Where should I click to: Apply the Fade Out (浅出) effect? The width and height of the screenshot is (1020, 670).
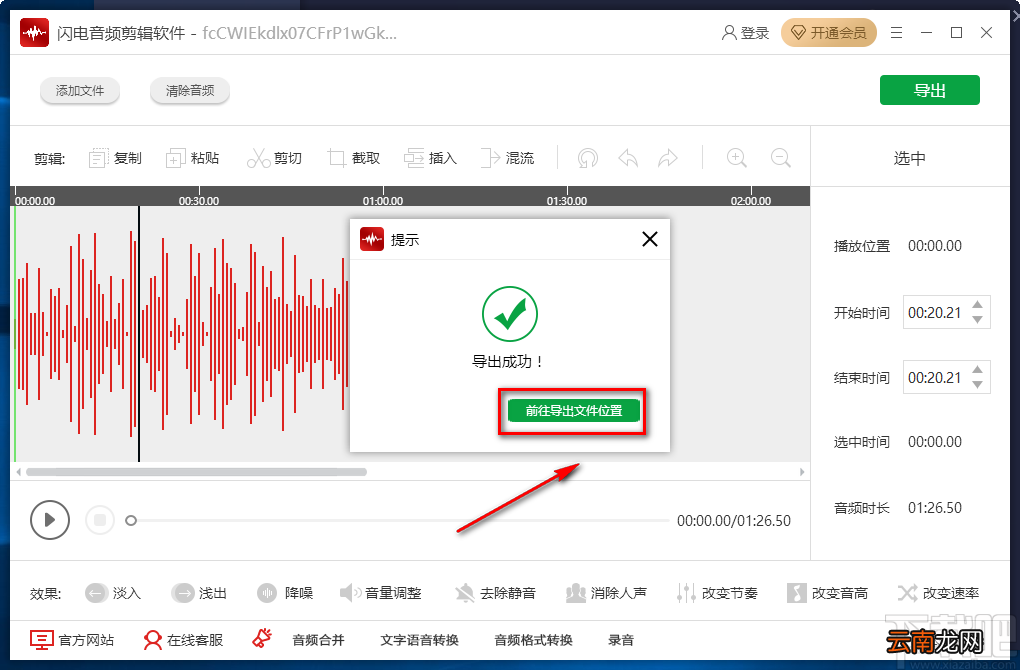tap(199, 593)
